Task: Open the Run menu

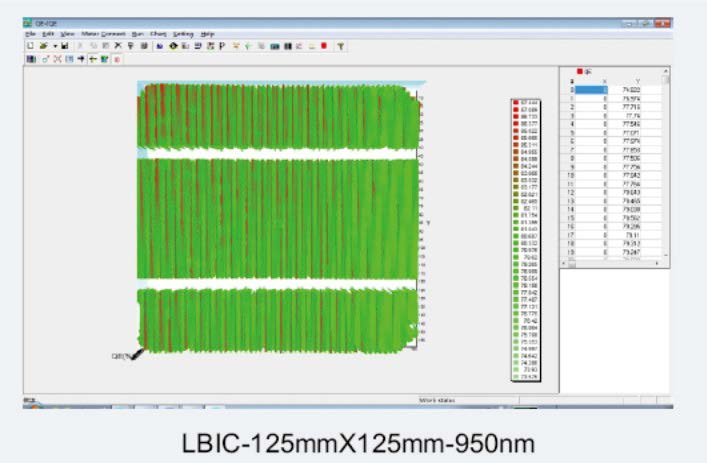Action: click(136, 34)
